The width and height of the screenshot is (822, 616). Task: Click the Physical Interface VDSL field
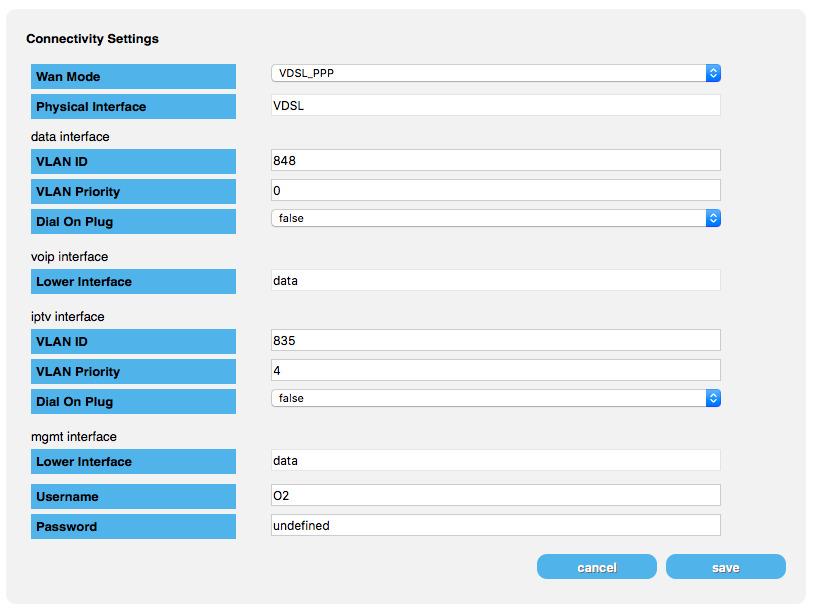click(495, 105)
